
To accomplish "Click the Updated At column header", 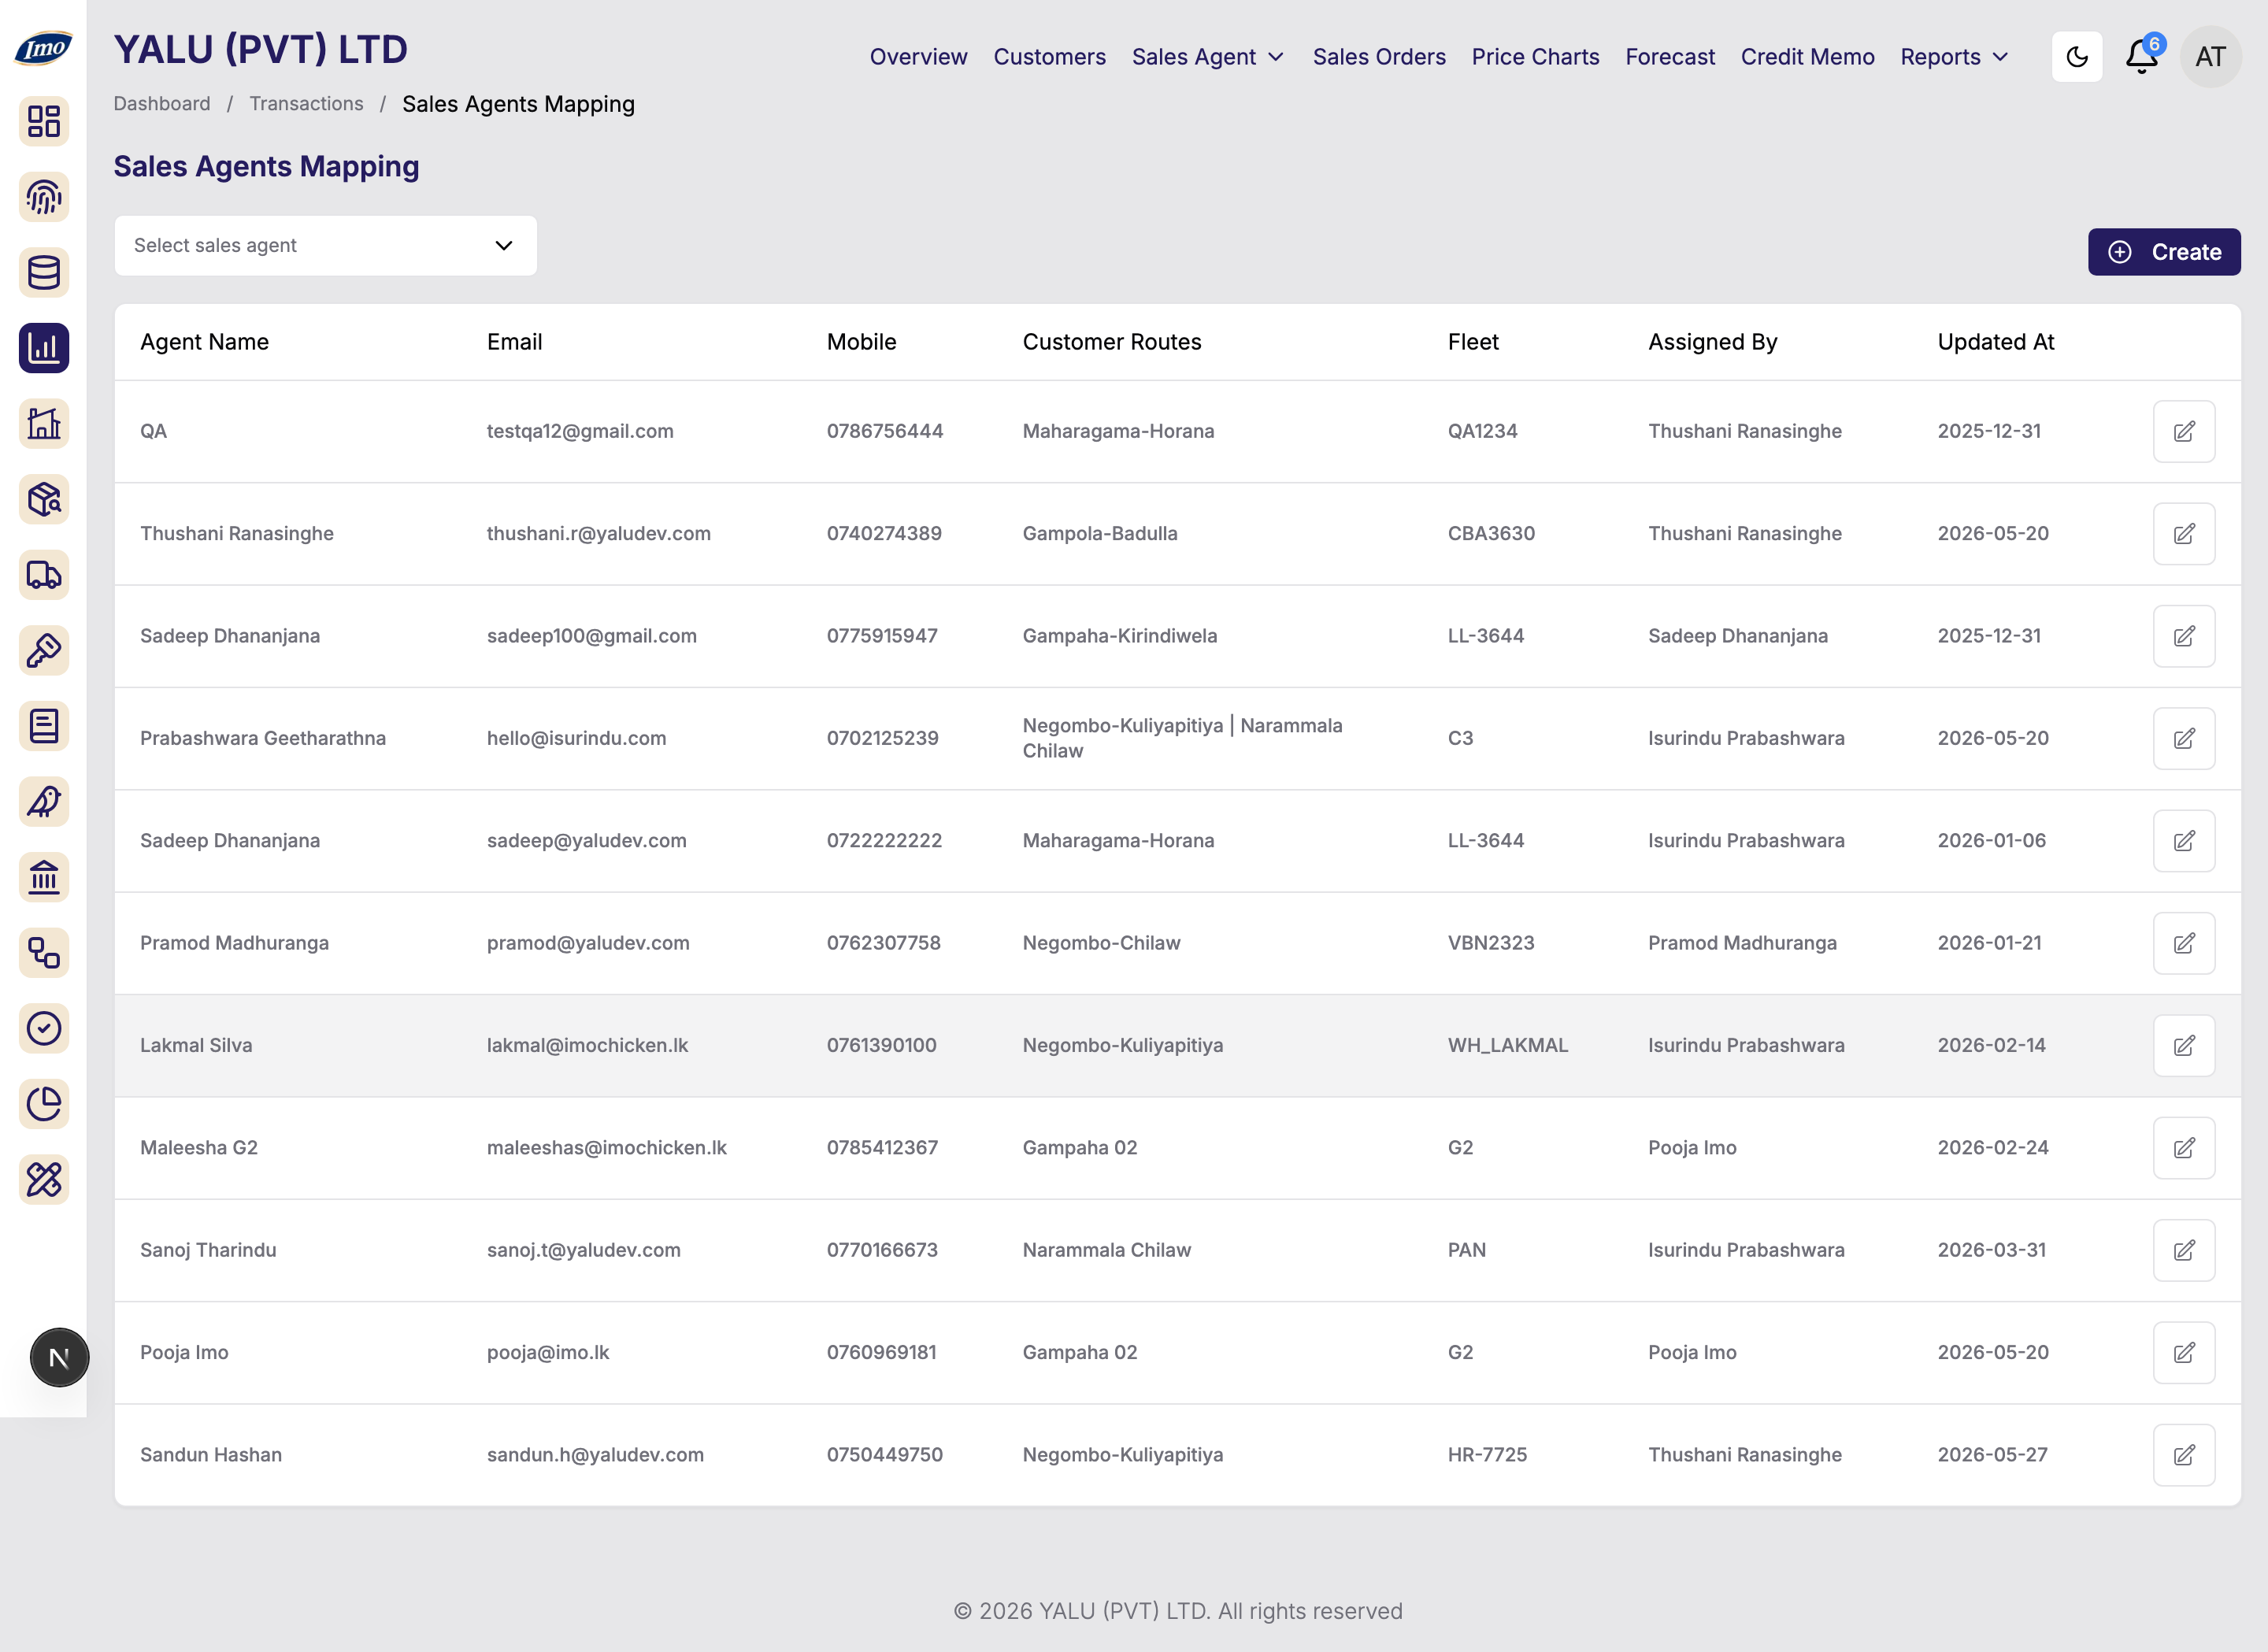I will [1995, 342].
